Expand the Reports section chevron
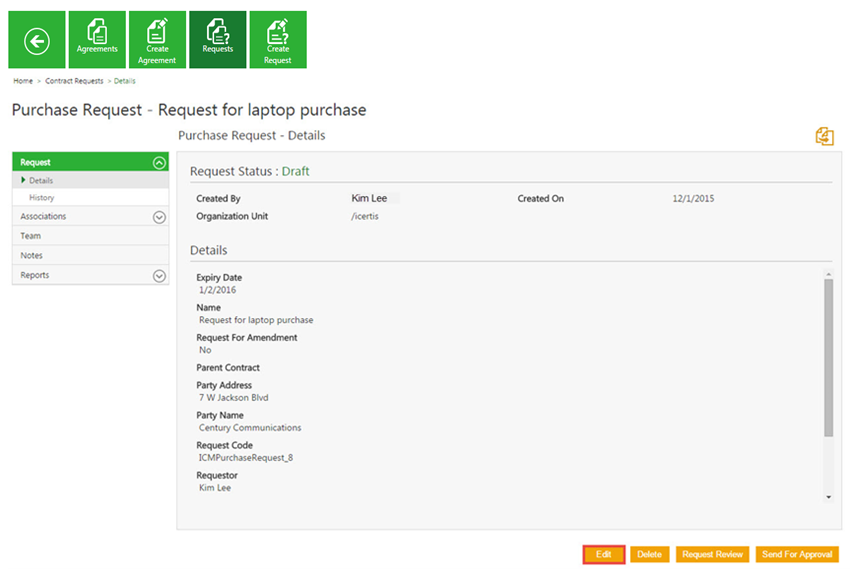Screen dimensions: 850x569 click(159, 276)
